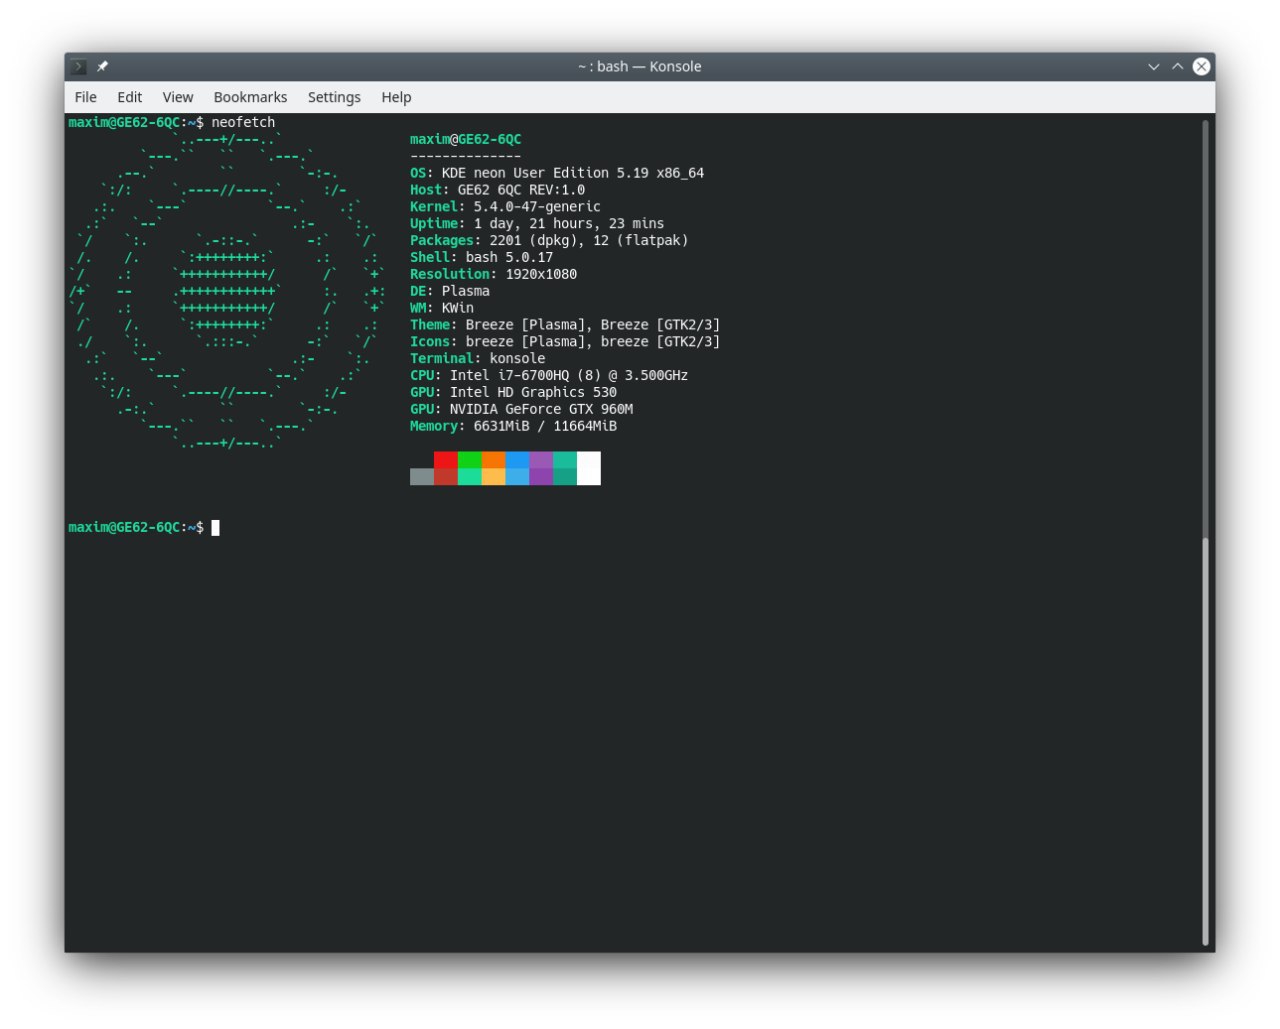Open the Edit menu
The width and height of the screenshot is (1280, 1029).
pyautogui.click(x=129, y=97)
